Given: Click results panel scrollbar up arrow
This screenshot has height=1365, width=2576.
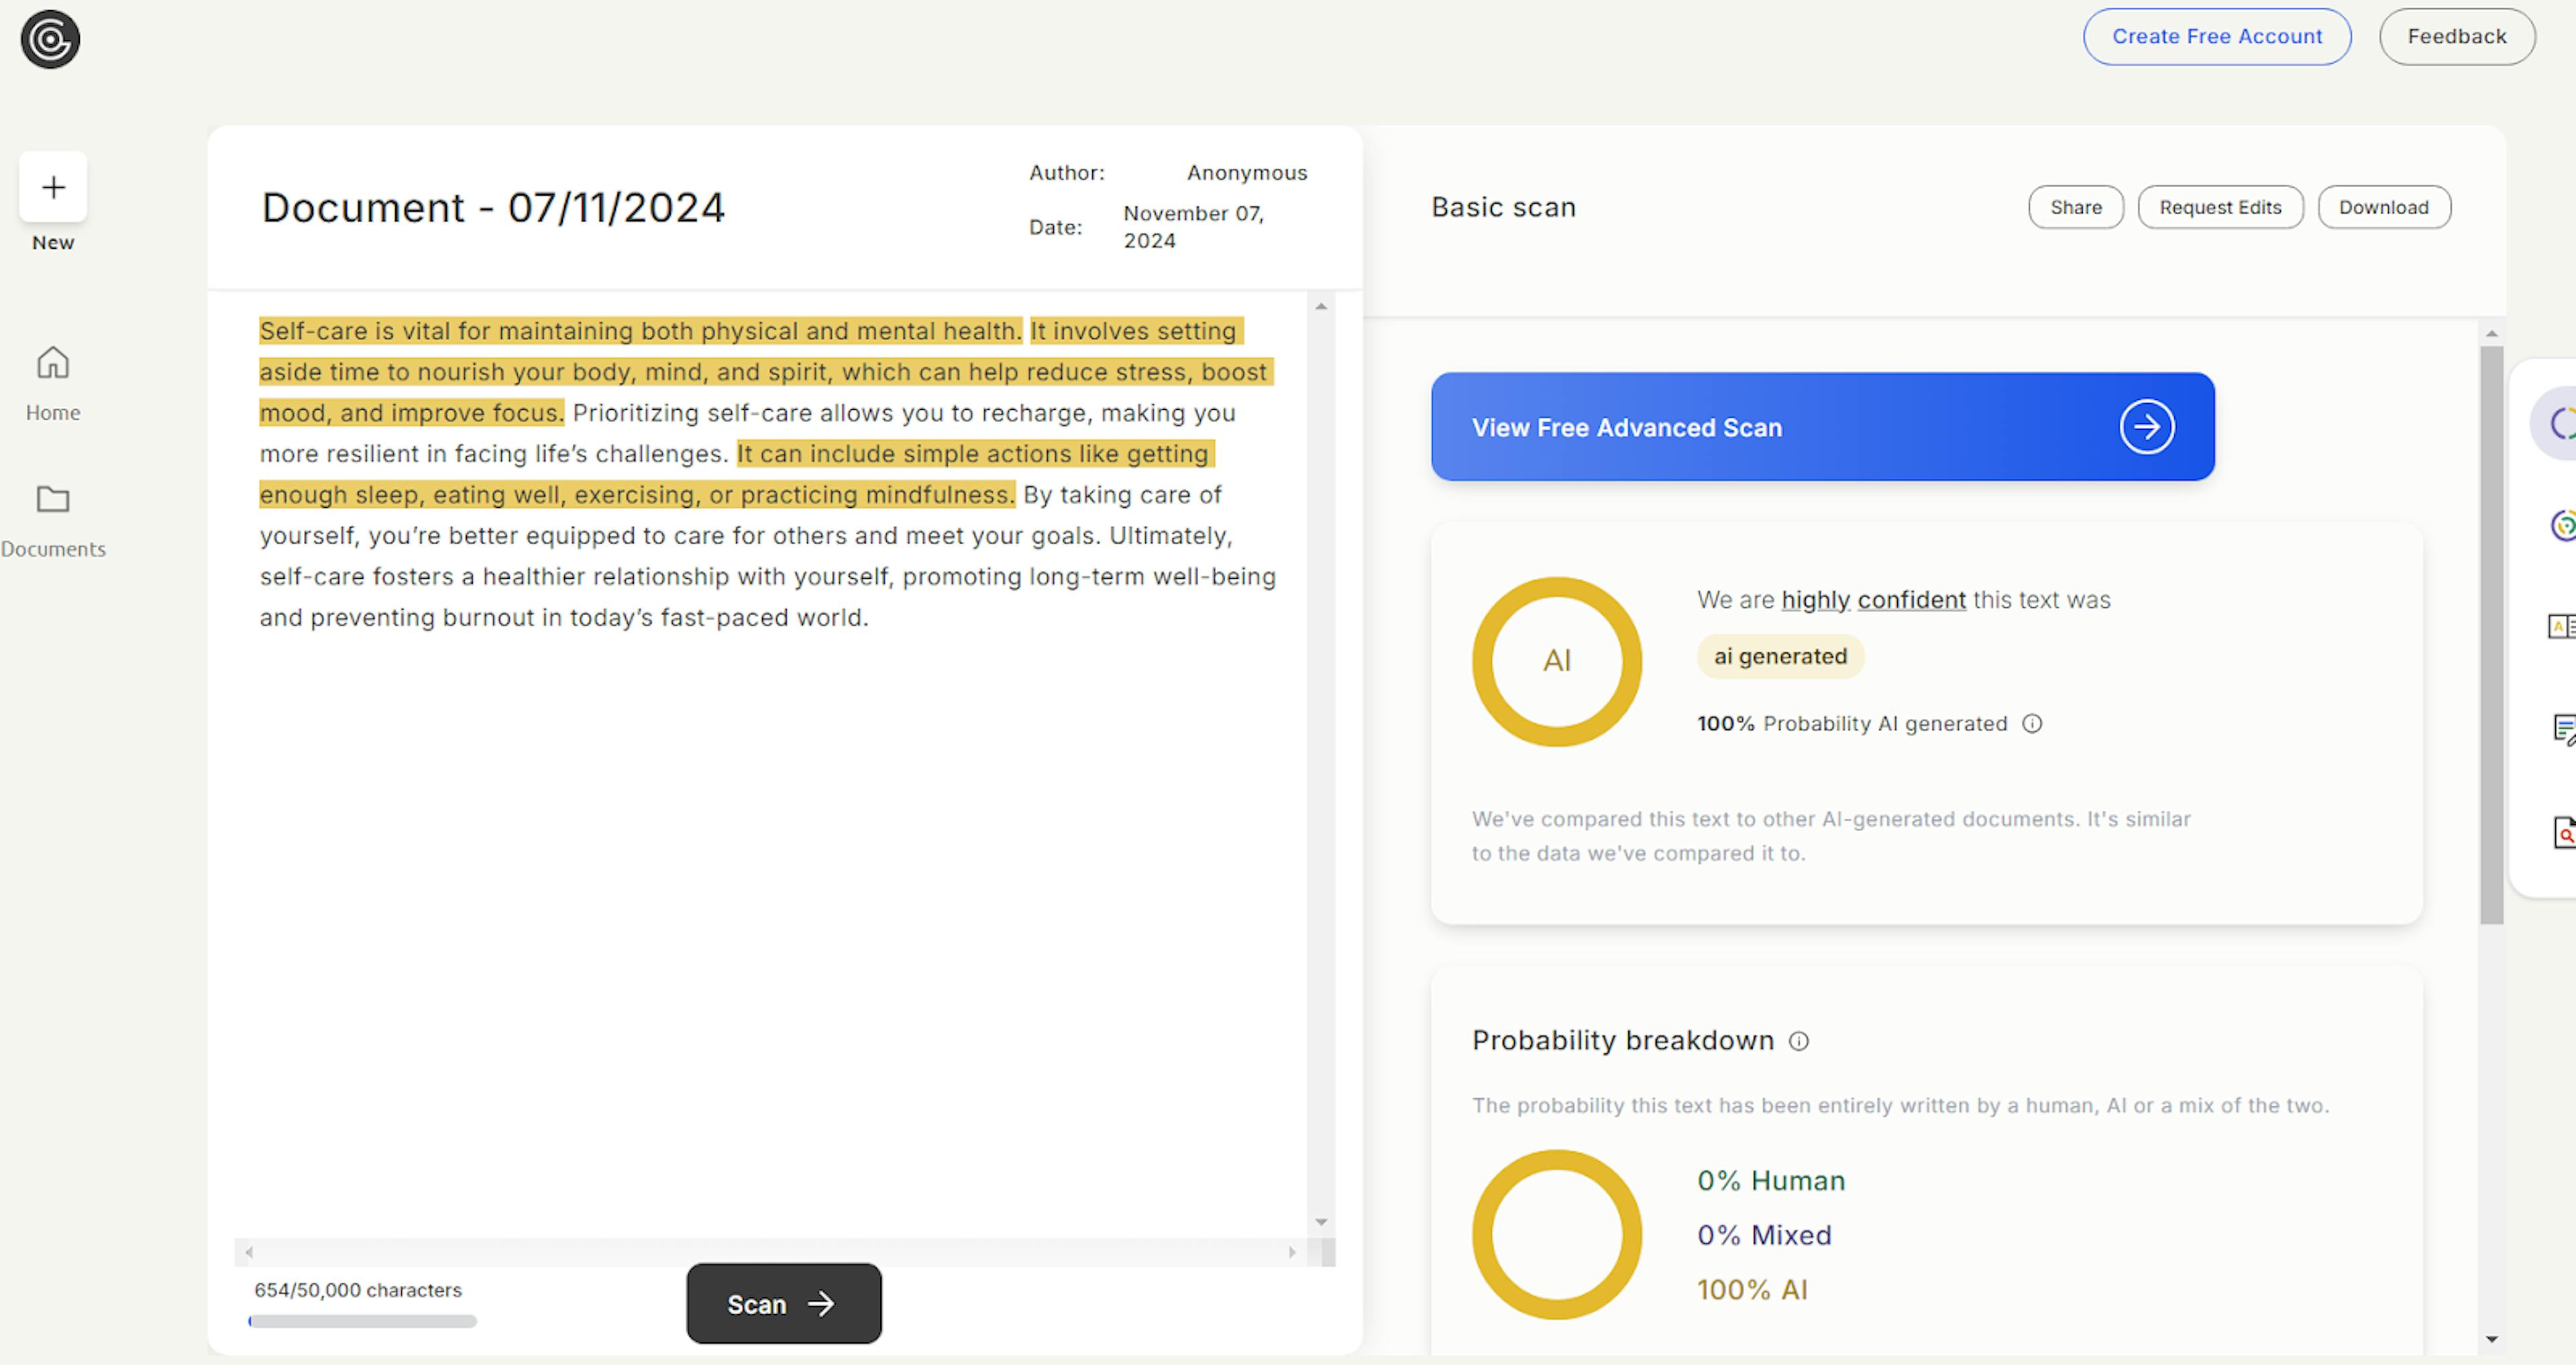Looking at the screenshot, I should [x=2491, y=334].
